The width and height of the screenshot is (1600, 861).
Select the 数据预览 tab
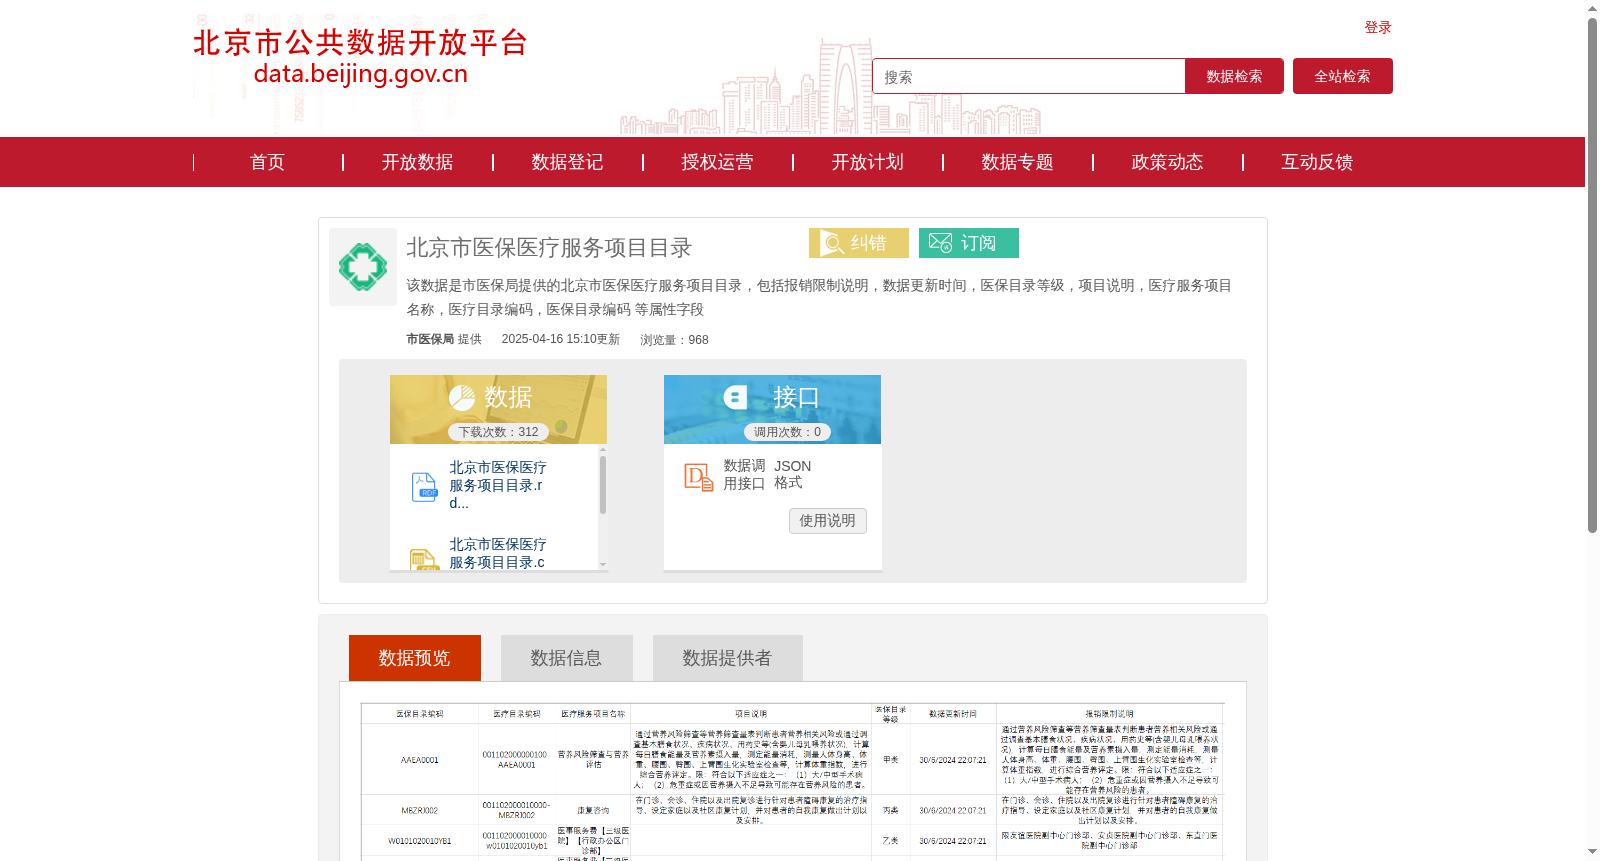coord(415,658)
